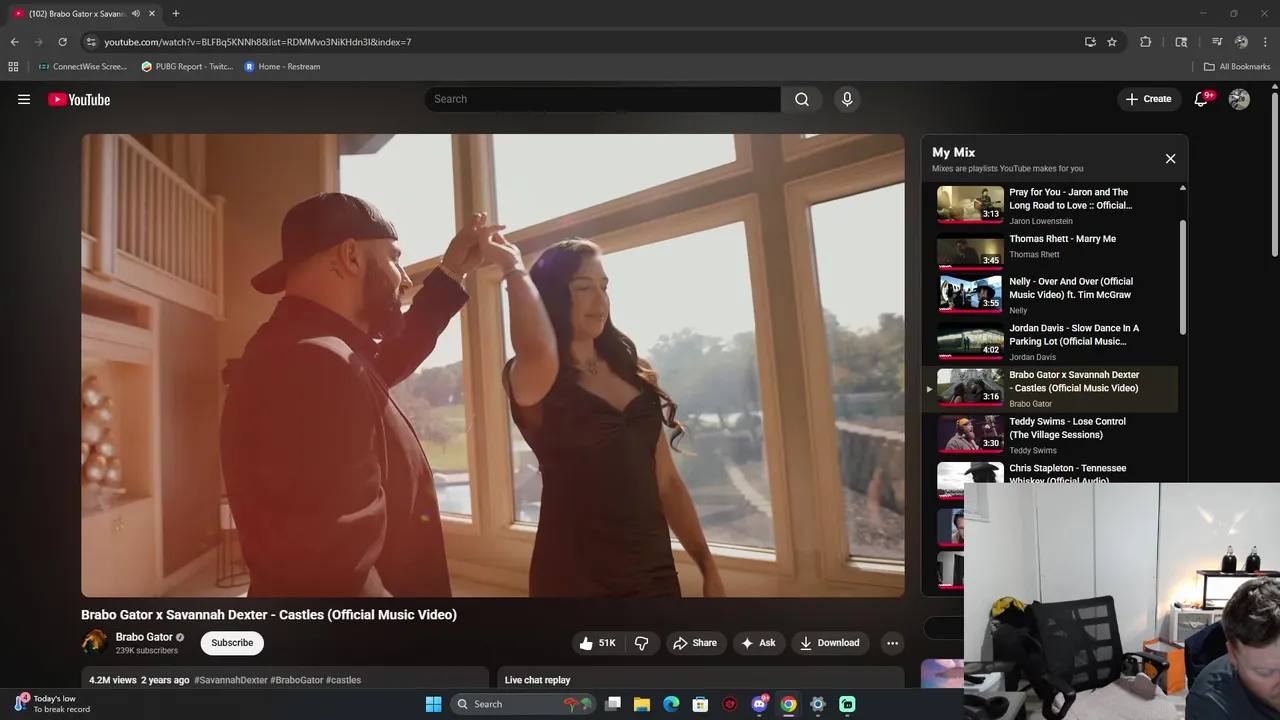Open the Chrome tab search icon
Image resolution: width=1280 pixels, height=720 pixels.
coord(1181,42)
